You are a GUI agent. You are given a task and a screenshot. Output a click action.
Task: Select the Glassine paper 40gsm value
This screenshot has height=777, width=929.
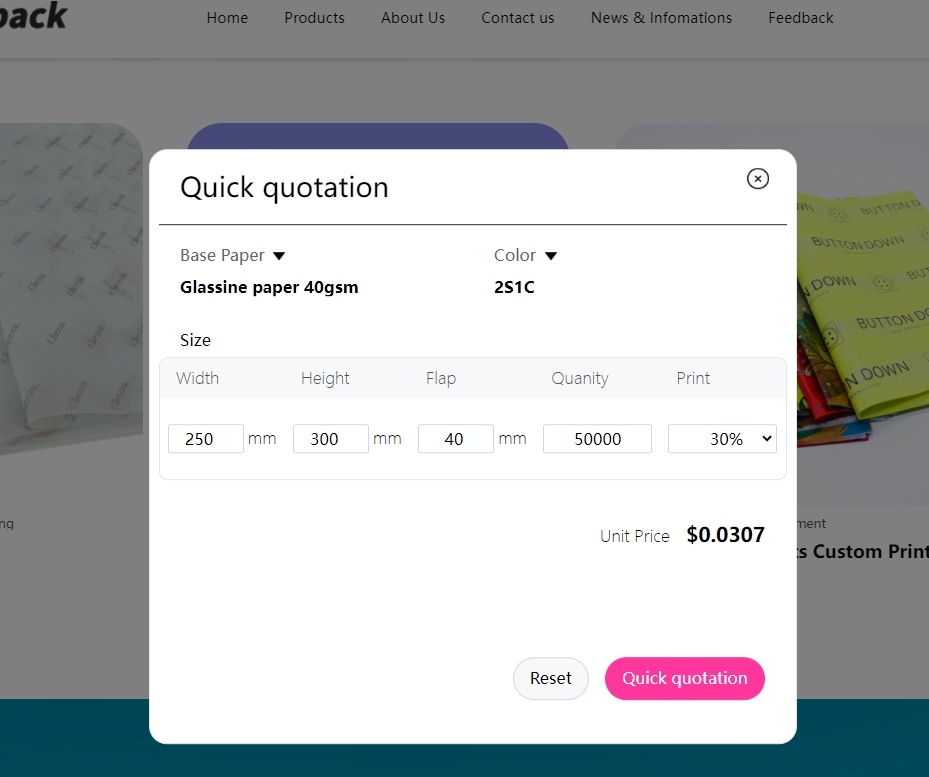[x=269, y=288]
